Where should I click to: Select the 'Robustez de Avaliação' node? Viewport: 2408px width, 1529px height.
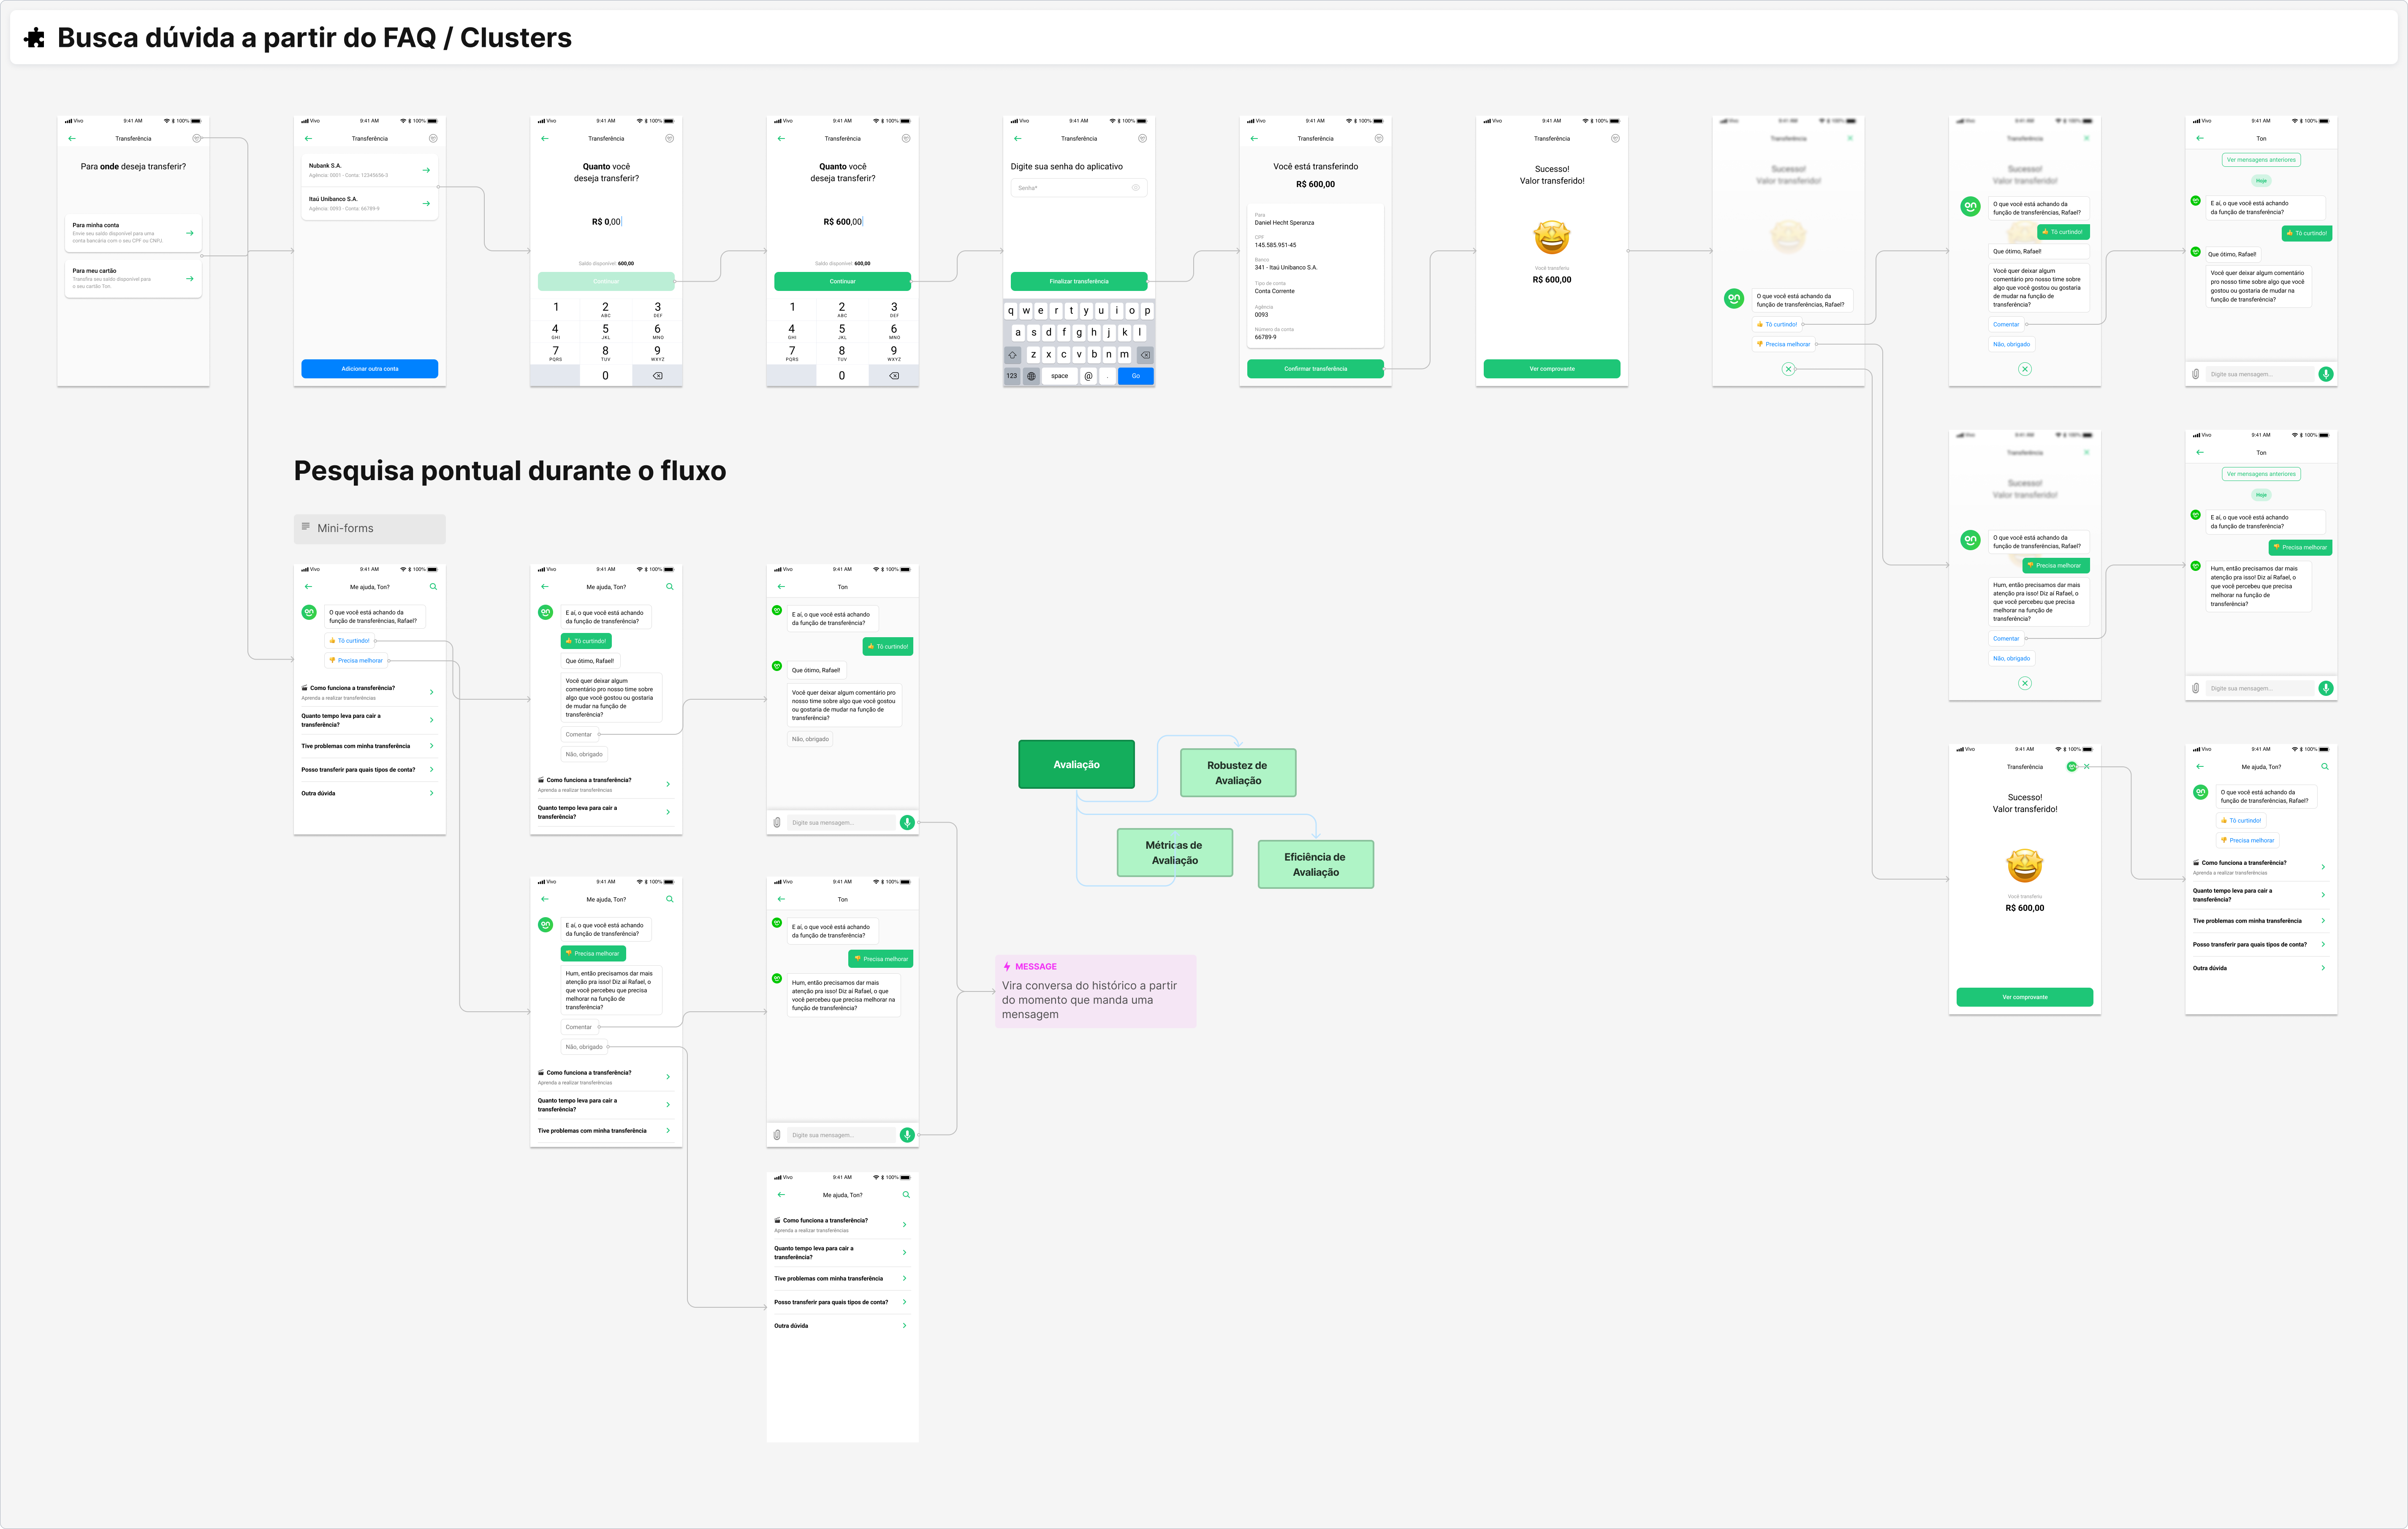tap(1237, 773)
